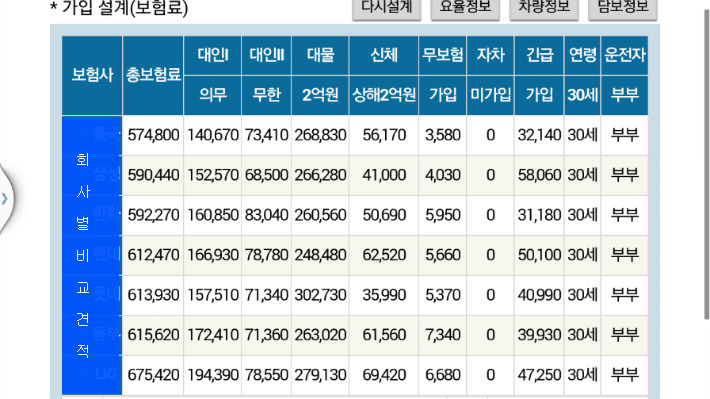Click the 자차 header cell
Viewport: 710px width, 399px height.
[x=490, y=55]
